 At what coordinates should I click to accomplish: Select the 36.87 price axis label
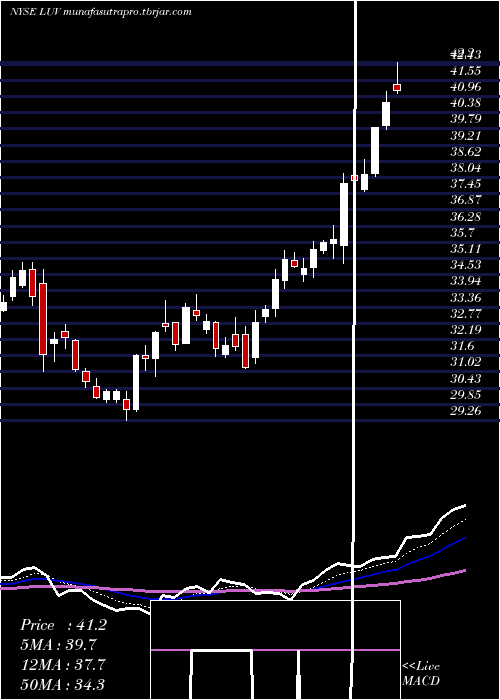[466, 200]
